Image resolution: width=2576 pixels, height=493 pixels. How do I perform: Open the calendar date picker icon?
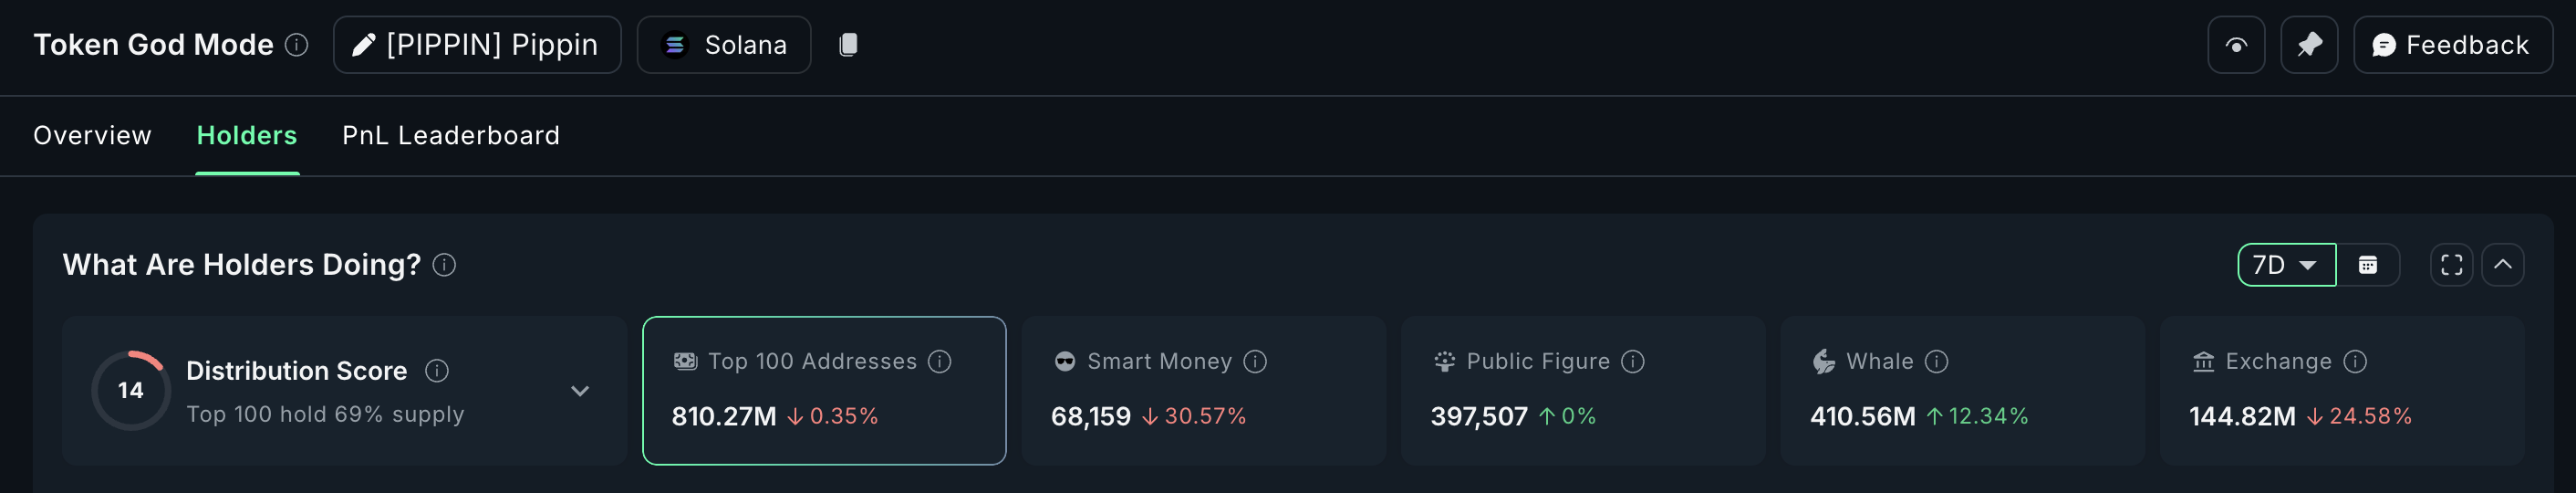coord(2367,265)
